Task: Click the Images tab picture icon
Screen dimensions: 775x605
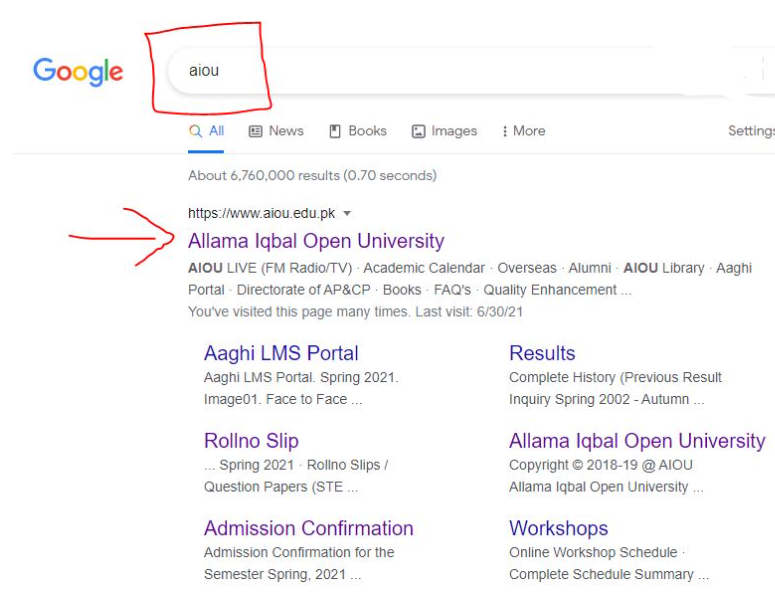Action: pyautogui.click(x=419, y=131)
